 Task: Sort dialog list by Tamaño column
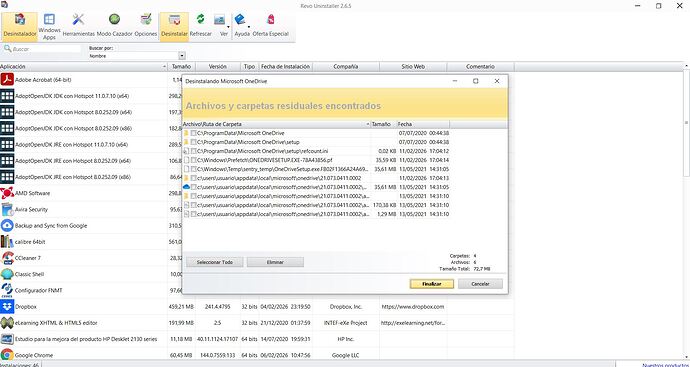click(383, 125)
